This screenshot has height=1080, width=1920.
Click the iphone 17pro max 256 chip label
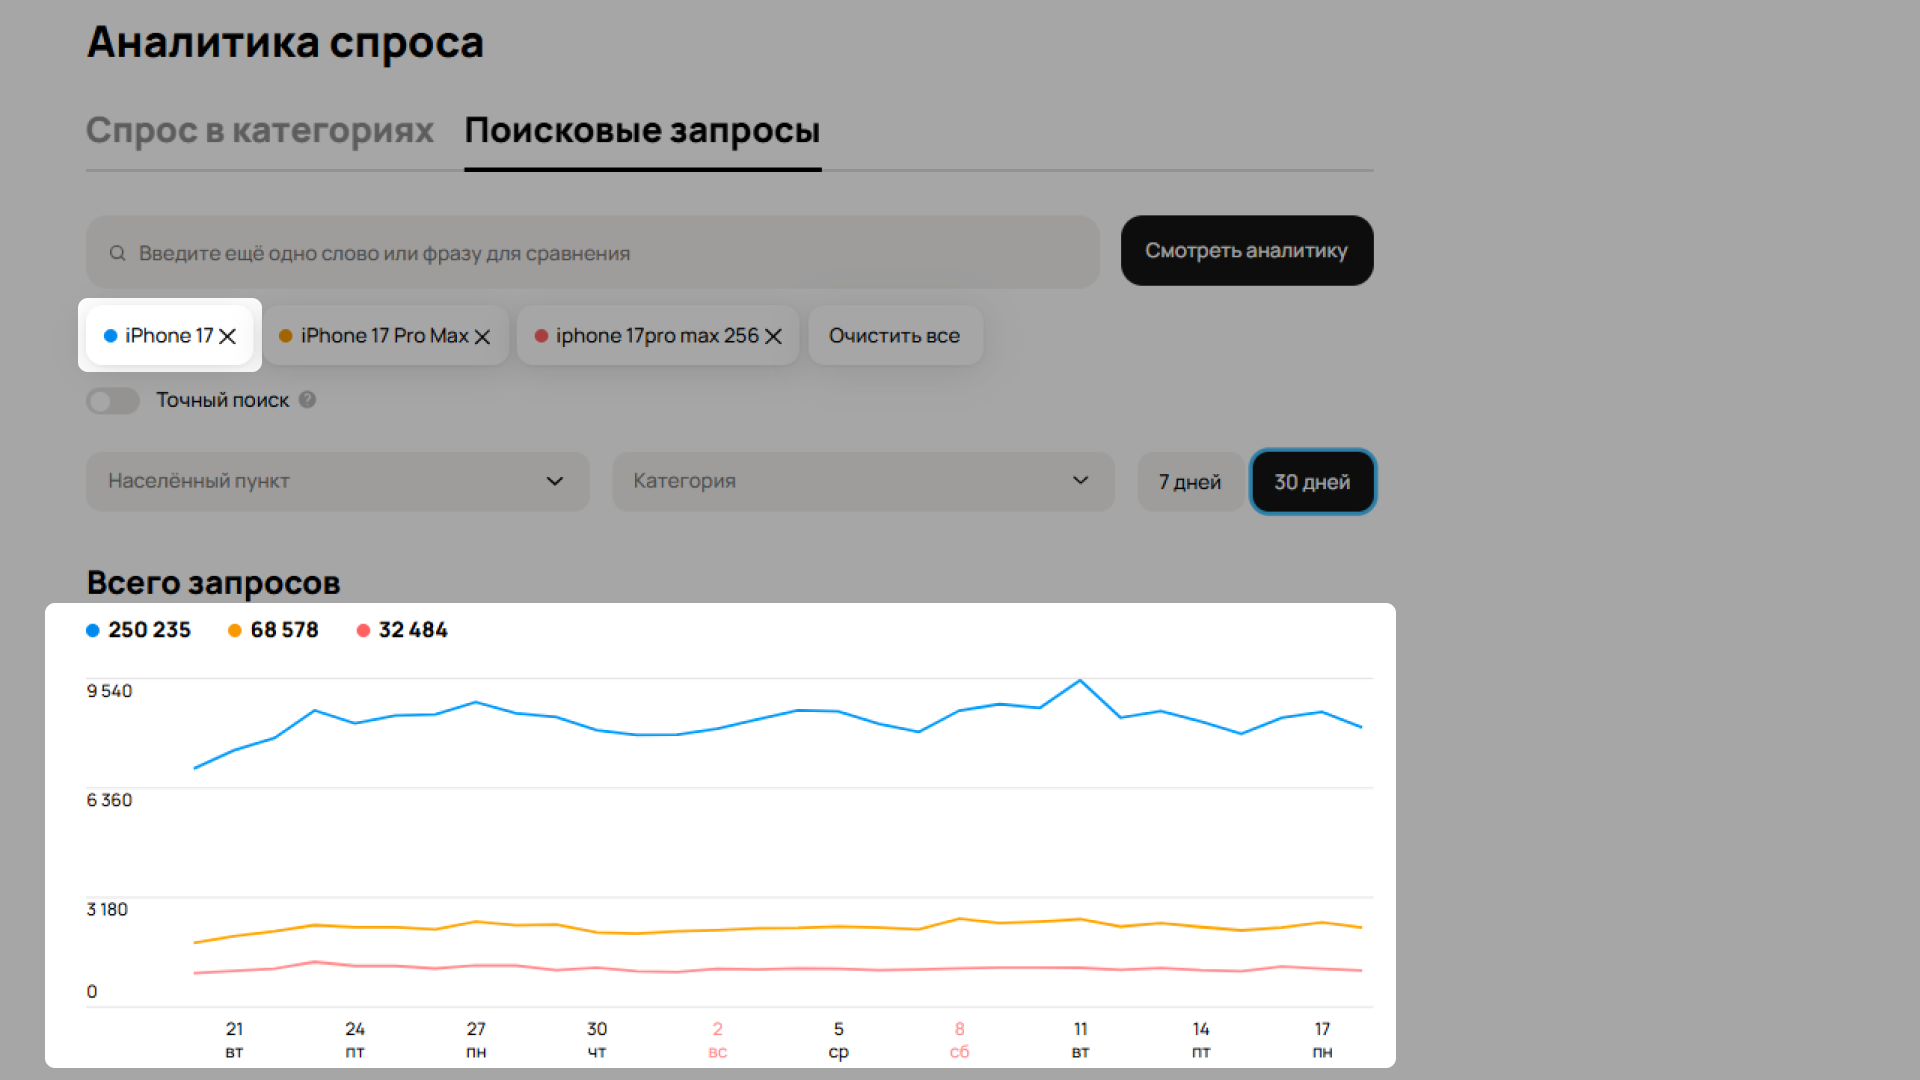tap(657, 336)
